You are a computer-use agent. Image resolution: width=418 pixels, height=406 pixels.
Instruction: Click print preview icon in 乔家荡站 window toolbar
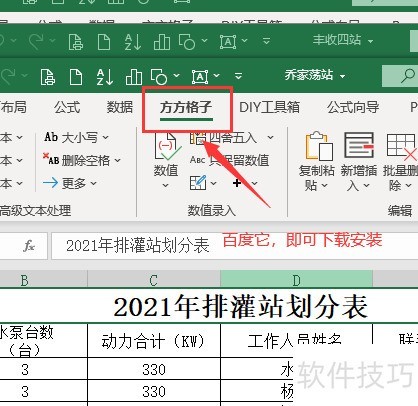[x=48, y=77]
